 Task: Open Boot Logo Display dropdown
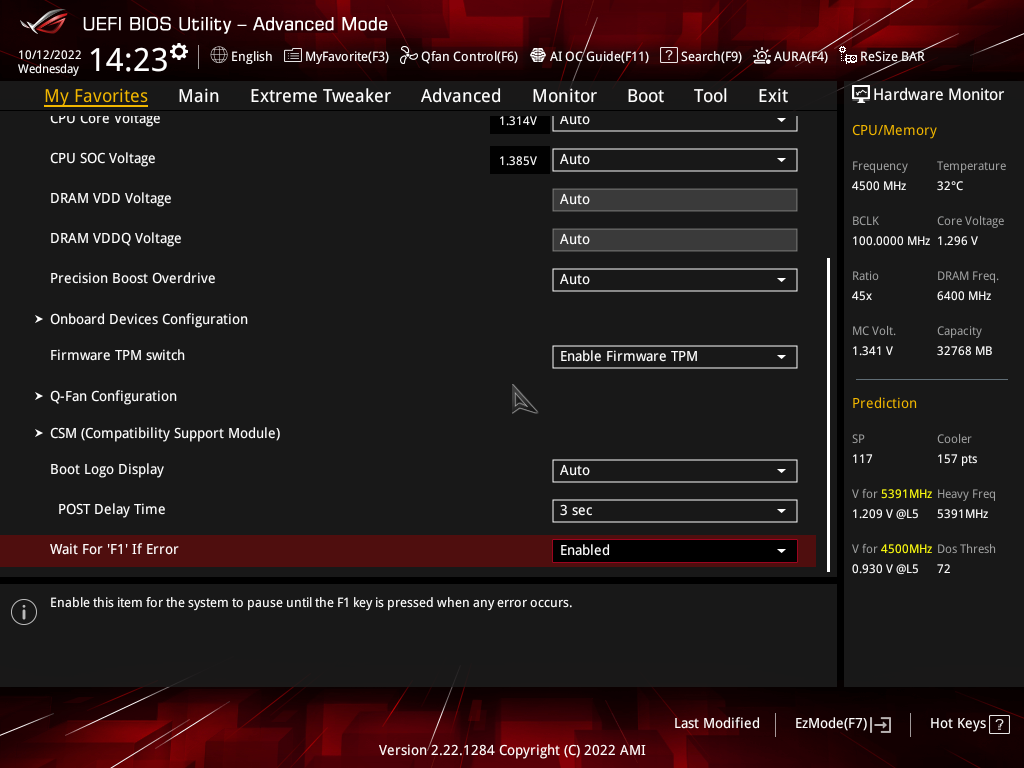(675, 471)
